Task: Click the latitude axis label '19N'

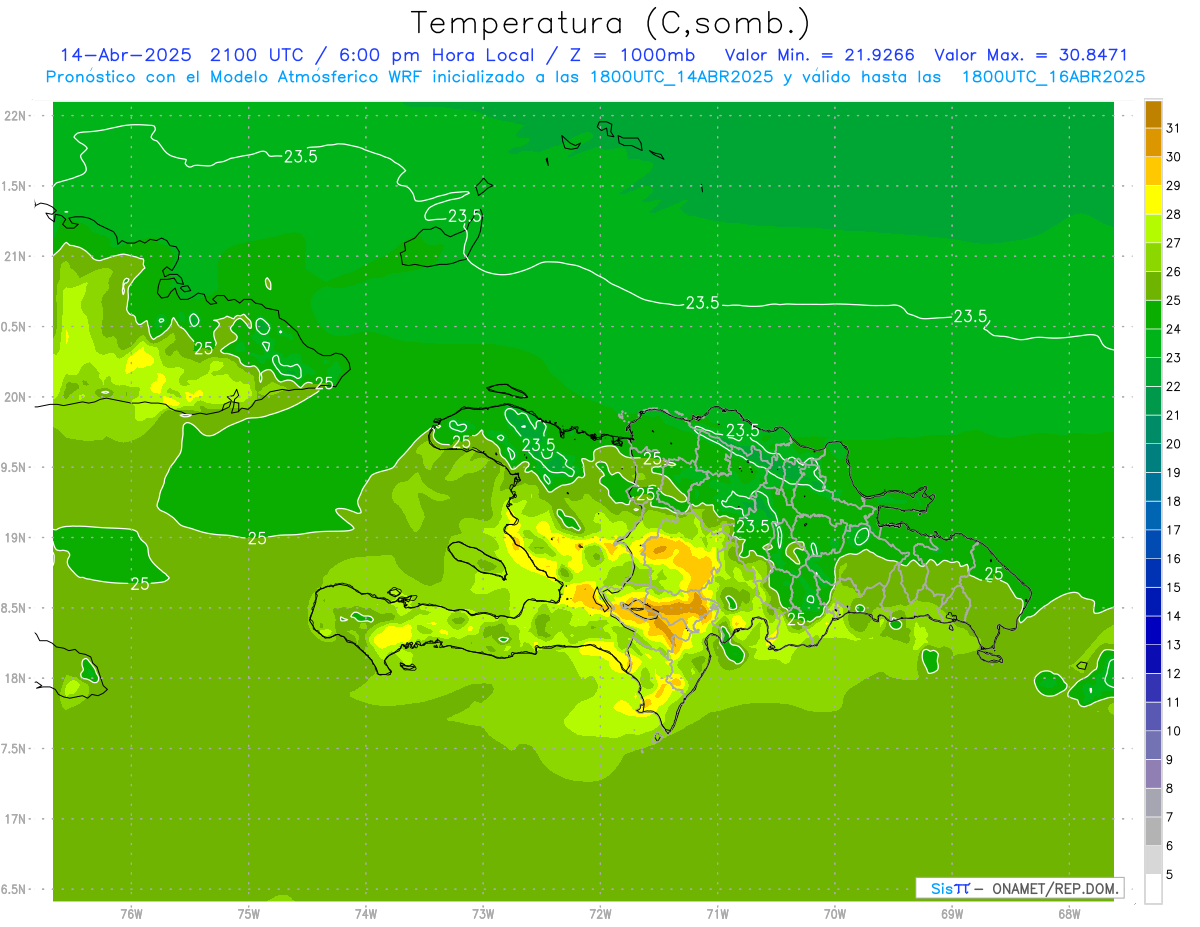Action: (16, 538)
